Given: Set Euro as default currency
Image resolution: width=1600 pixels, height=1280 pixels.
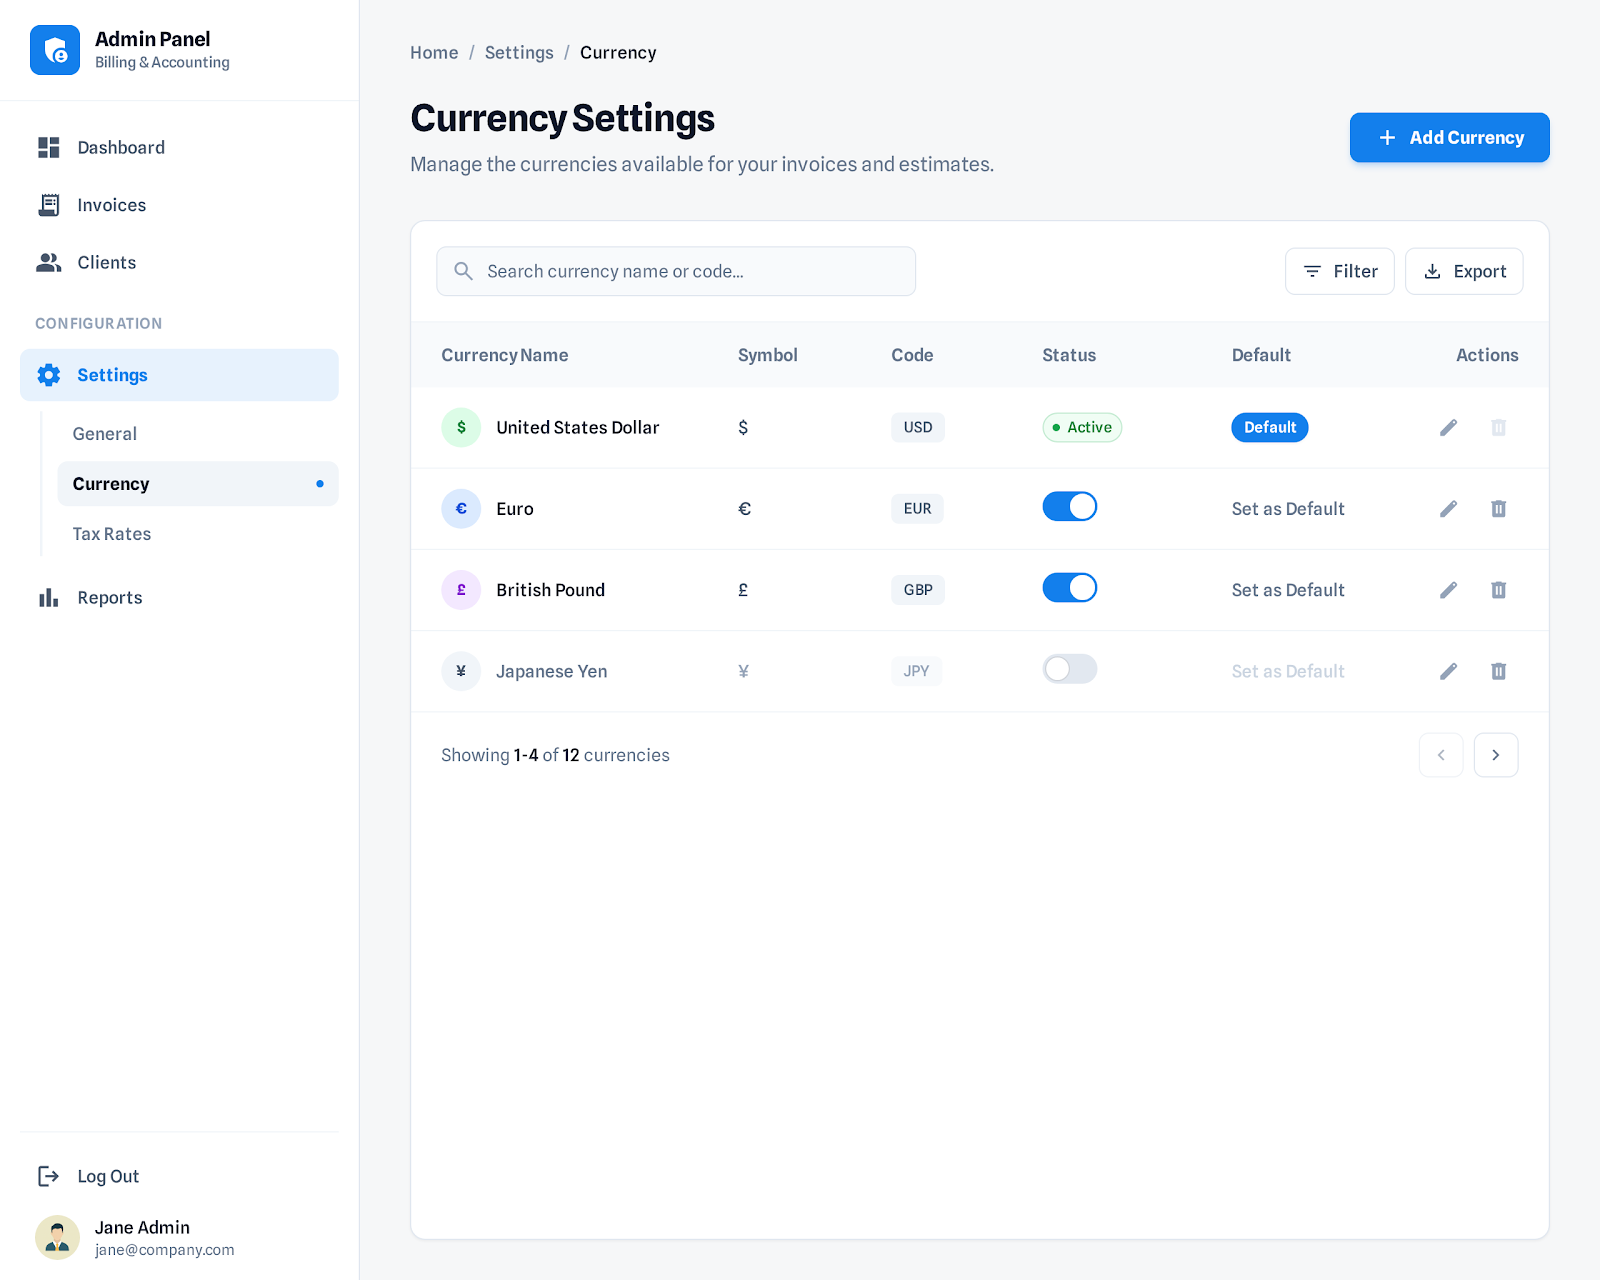Looking at the screenshot, I should pos(1287,509).
